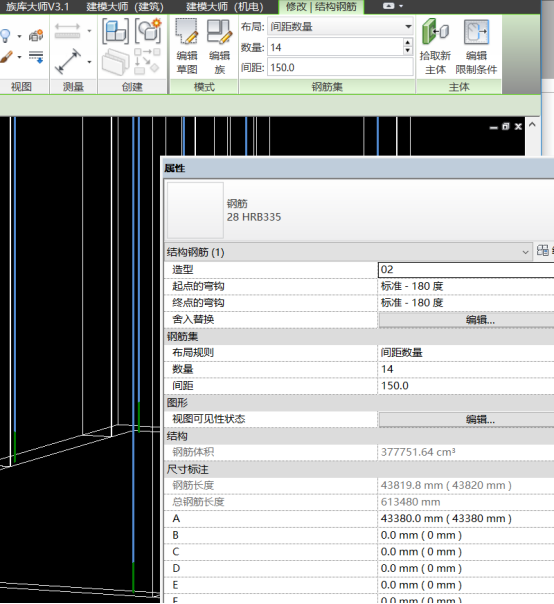Click 钢筋体积 value 377751.64 cm³
Viewport: 554px width, 604px height.
(x=466, y=452)
